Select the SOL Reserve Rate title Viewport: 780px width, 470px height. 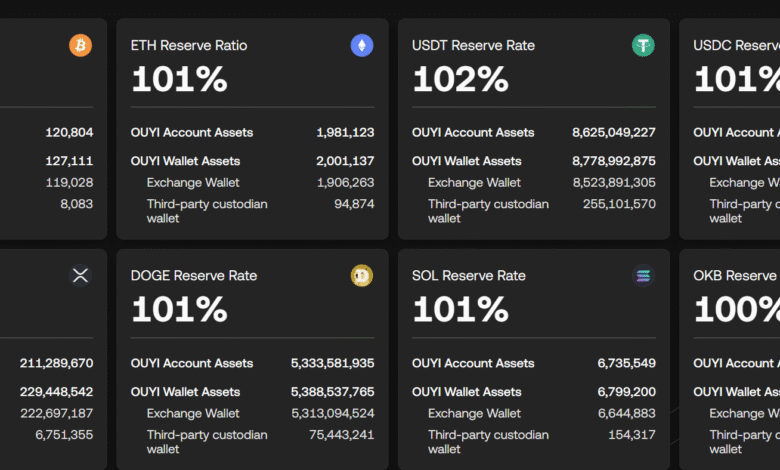(469, 276)
